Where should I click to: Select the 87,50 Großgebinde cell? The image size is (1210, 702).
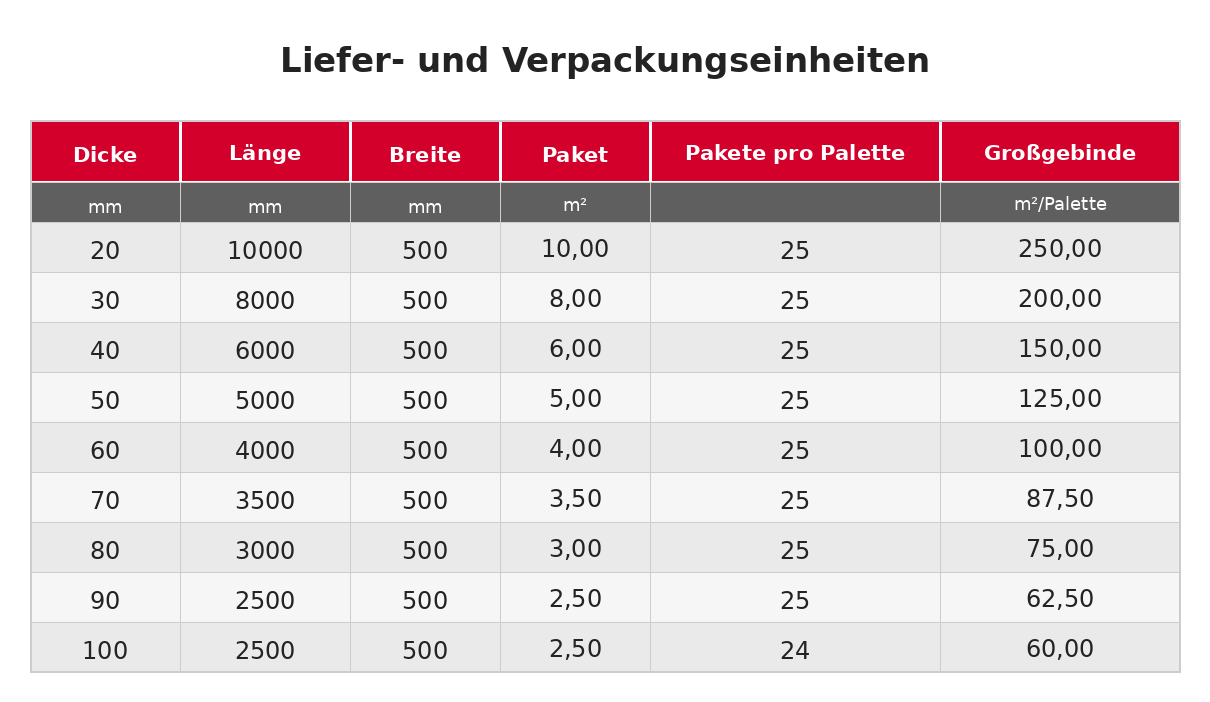(1060, 499)
